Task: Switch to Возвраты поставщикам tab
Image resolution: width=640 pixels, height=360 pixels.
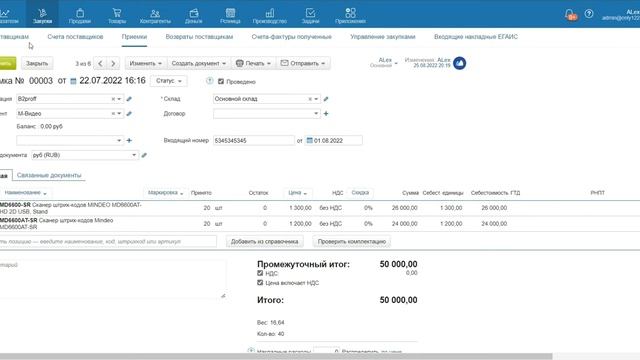Action: (199, 37)
